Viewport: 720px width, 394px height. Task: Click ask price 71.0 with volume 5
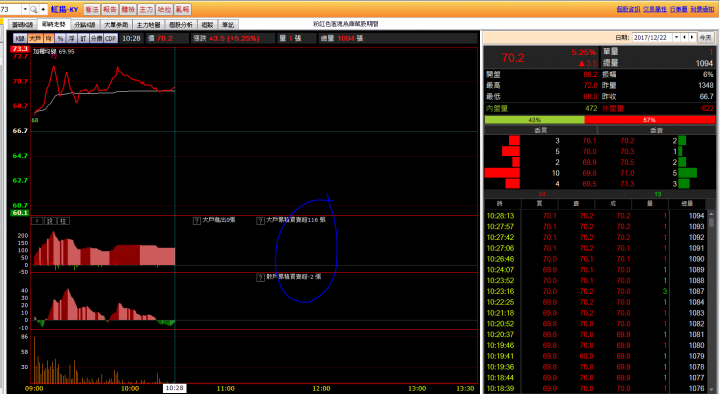coord(627,173)
